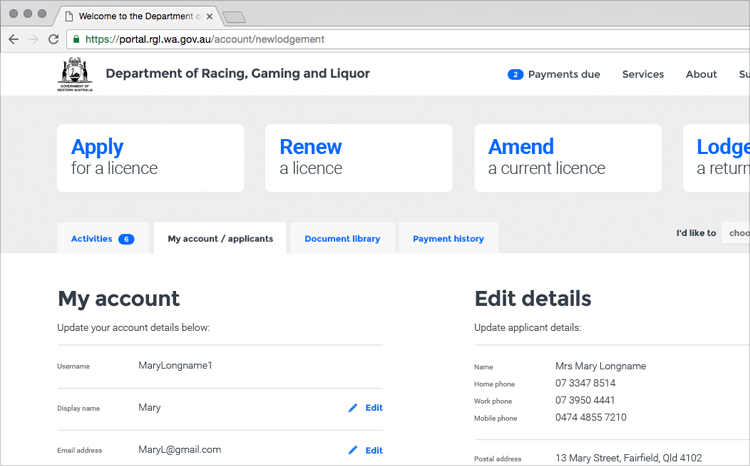Viewport: 750px width, 466px height.
Task: Click the Western Australia government crest logo
Action: click(x=74, y=75)
